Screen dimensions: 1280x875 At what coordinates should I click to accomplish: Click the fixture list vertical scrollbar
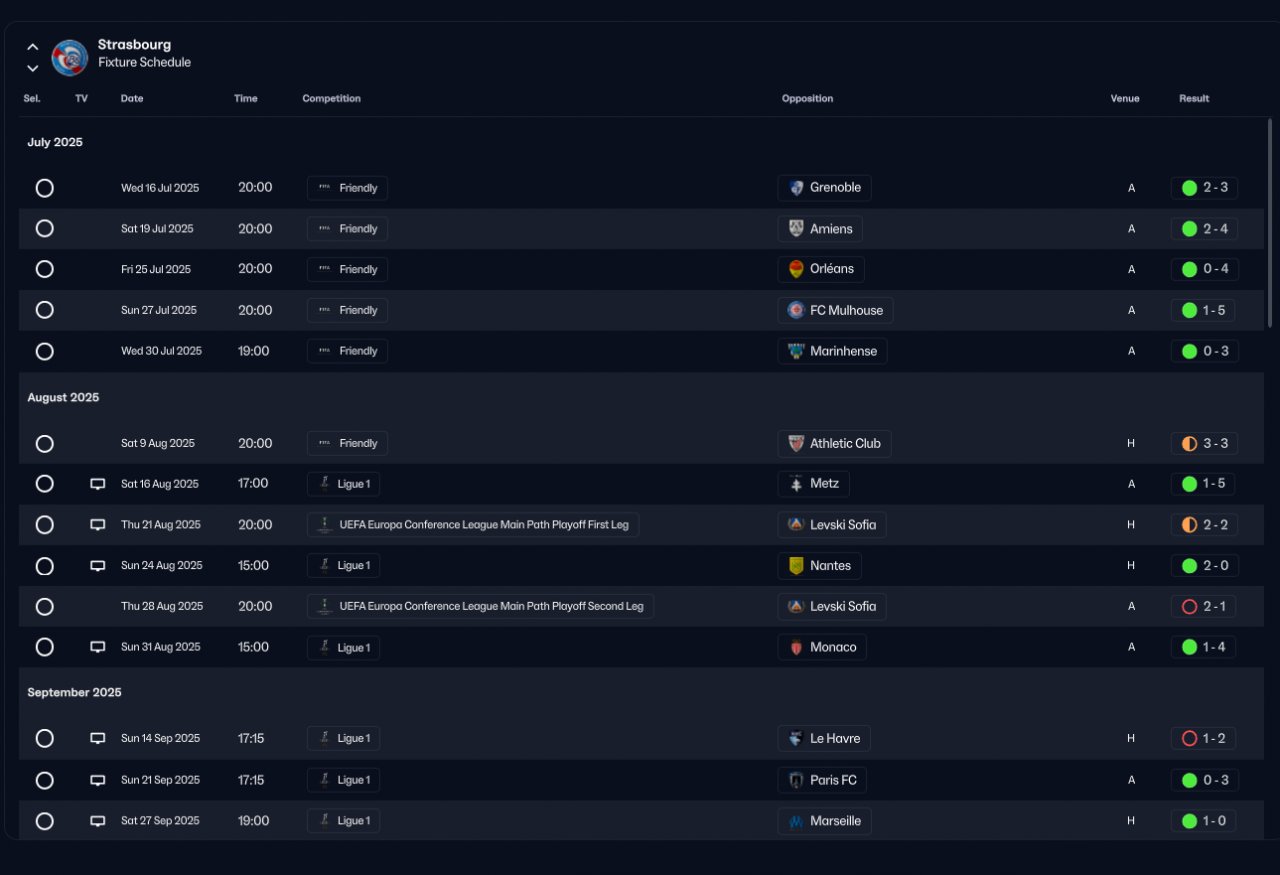pyautogui.click(x=1271, y=222)
